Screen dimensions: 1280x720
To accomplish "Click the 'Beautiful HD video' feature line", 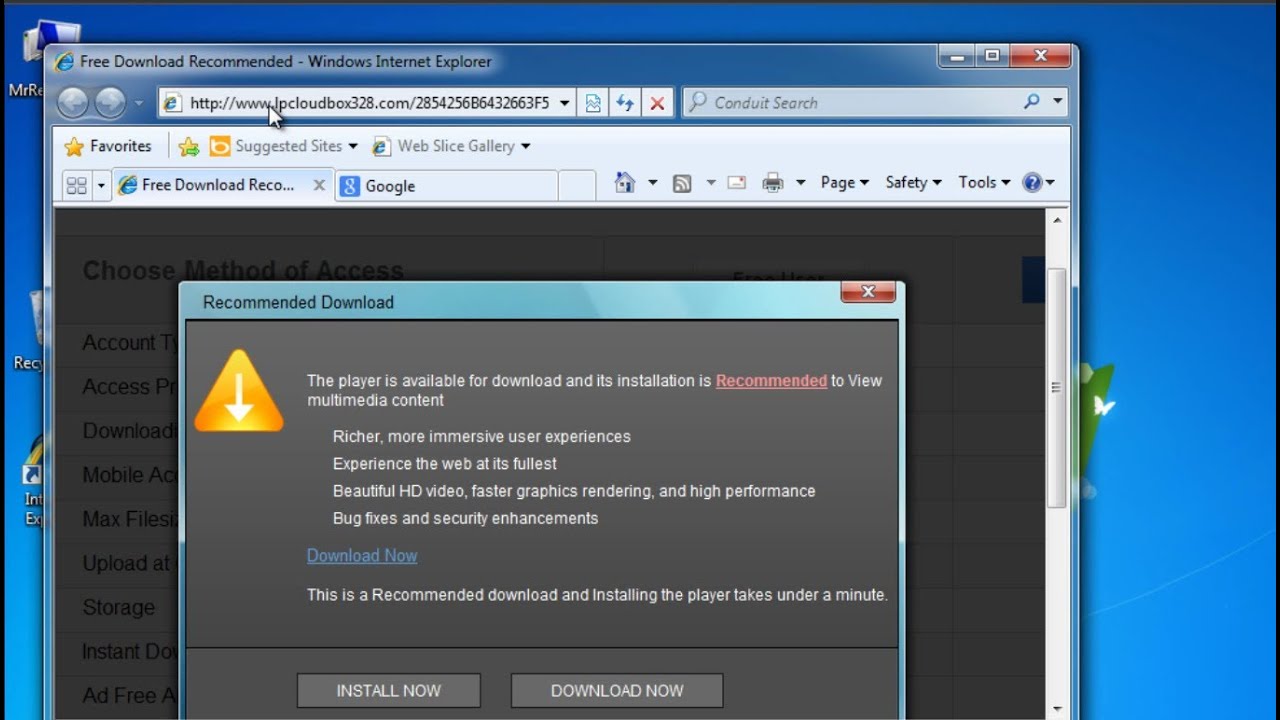I will tap(574, 491).
